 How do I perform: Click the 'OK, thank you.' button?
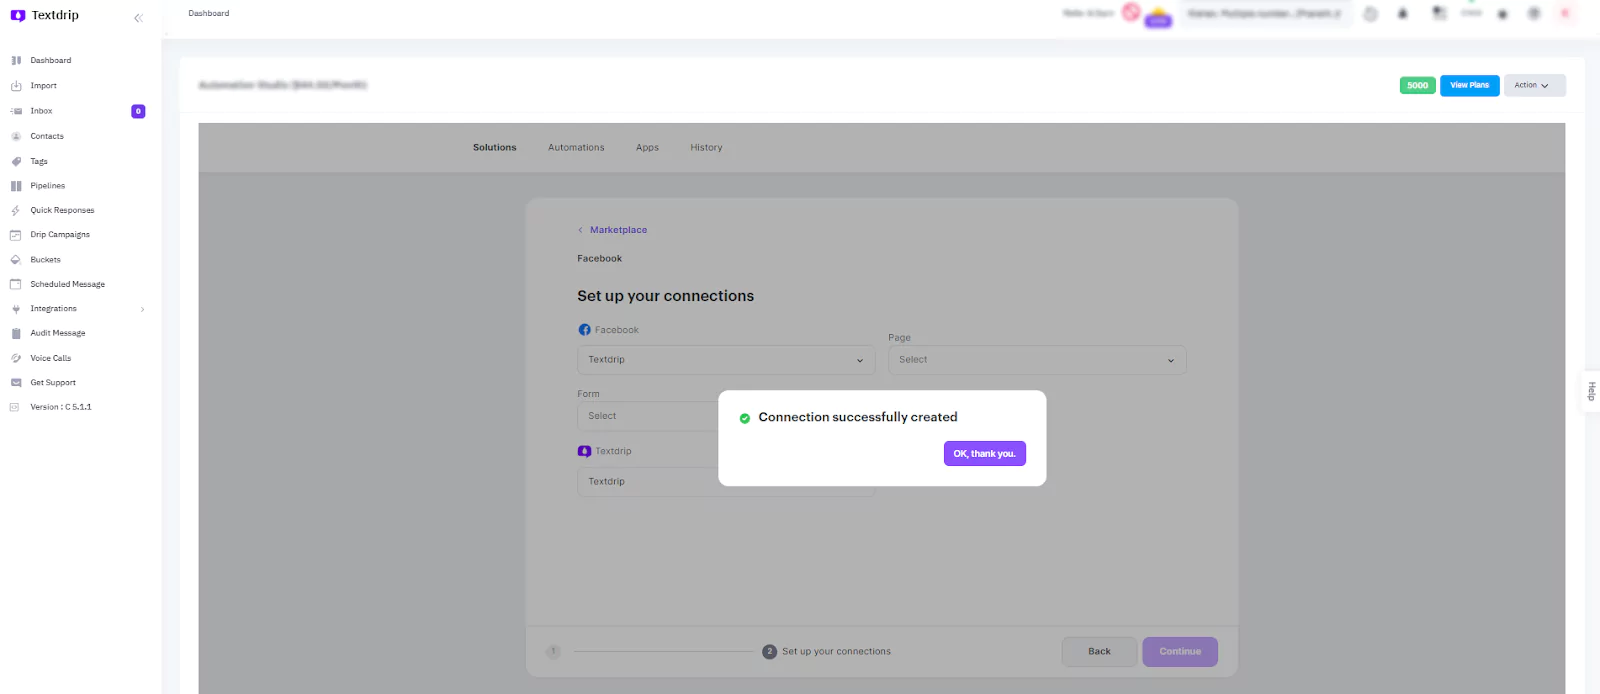[x=984, y=454]
